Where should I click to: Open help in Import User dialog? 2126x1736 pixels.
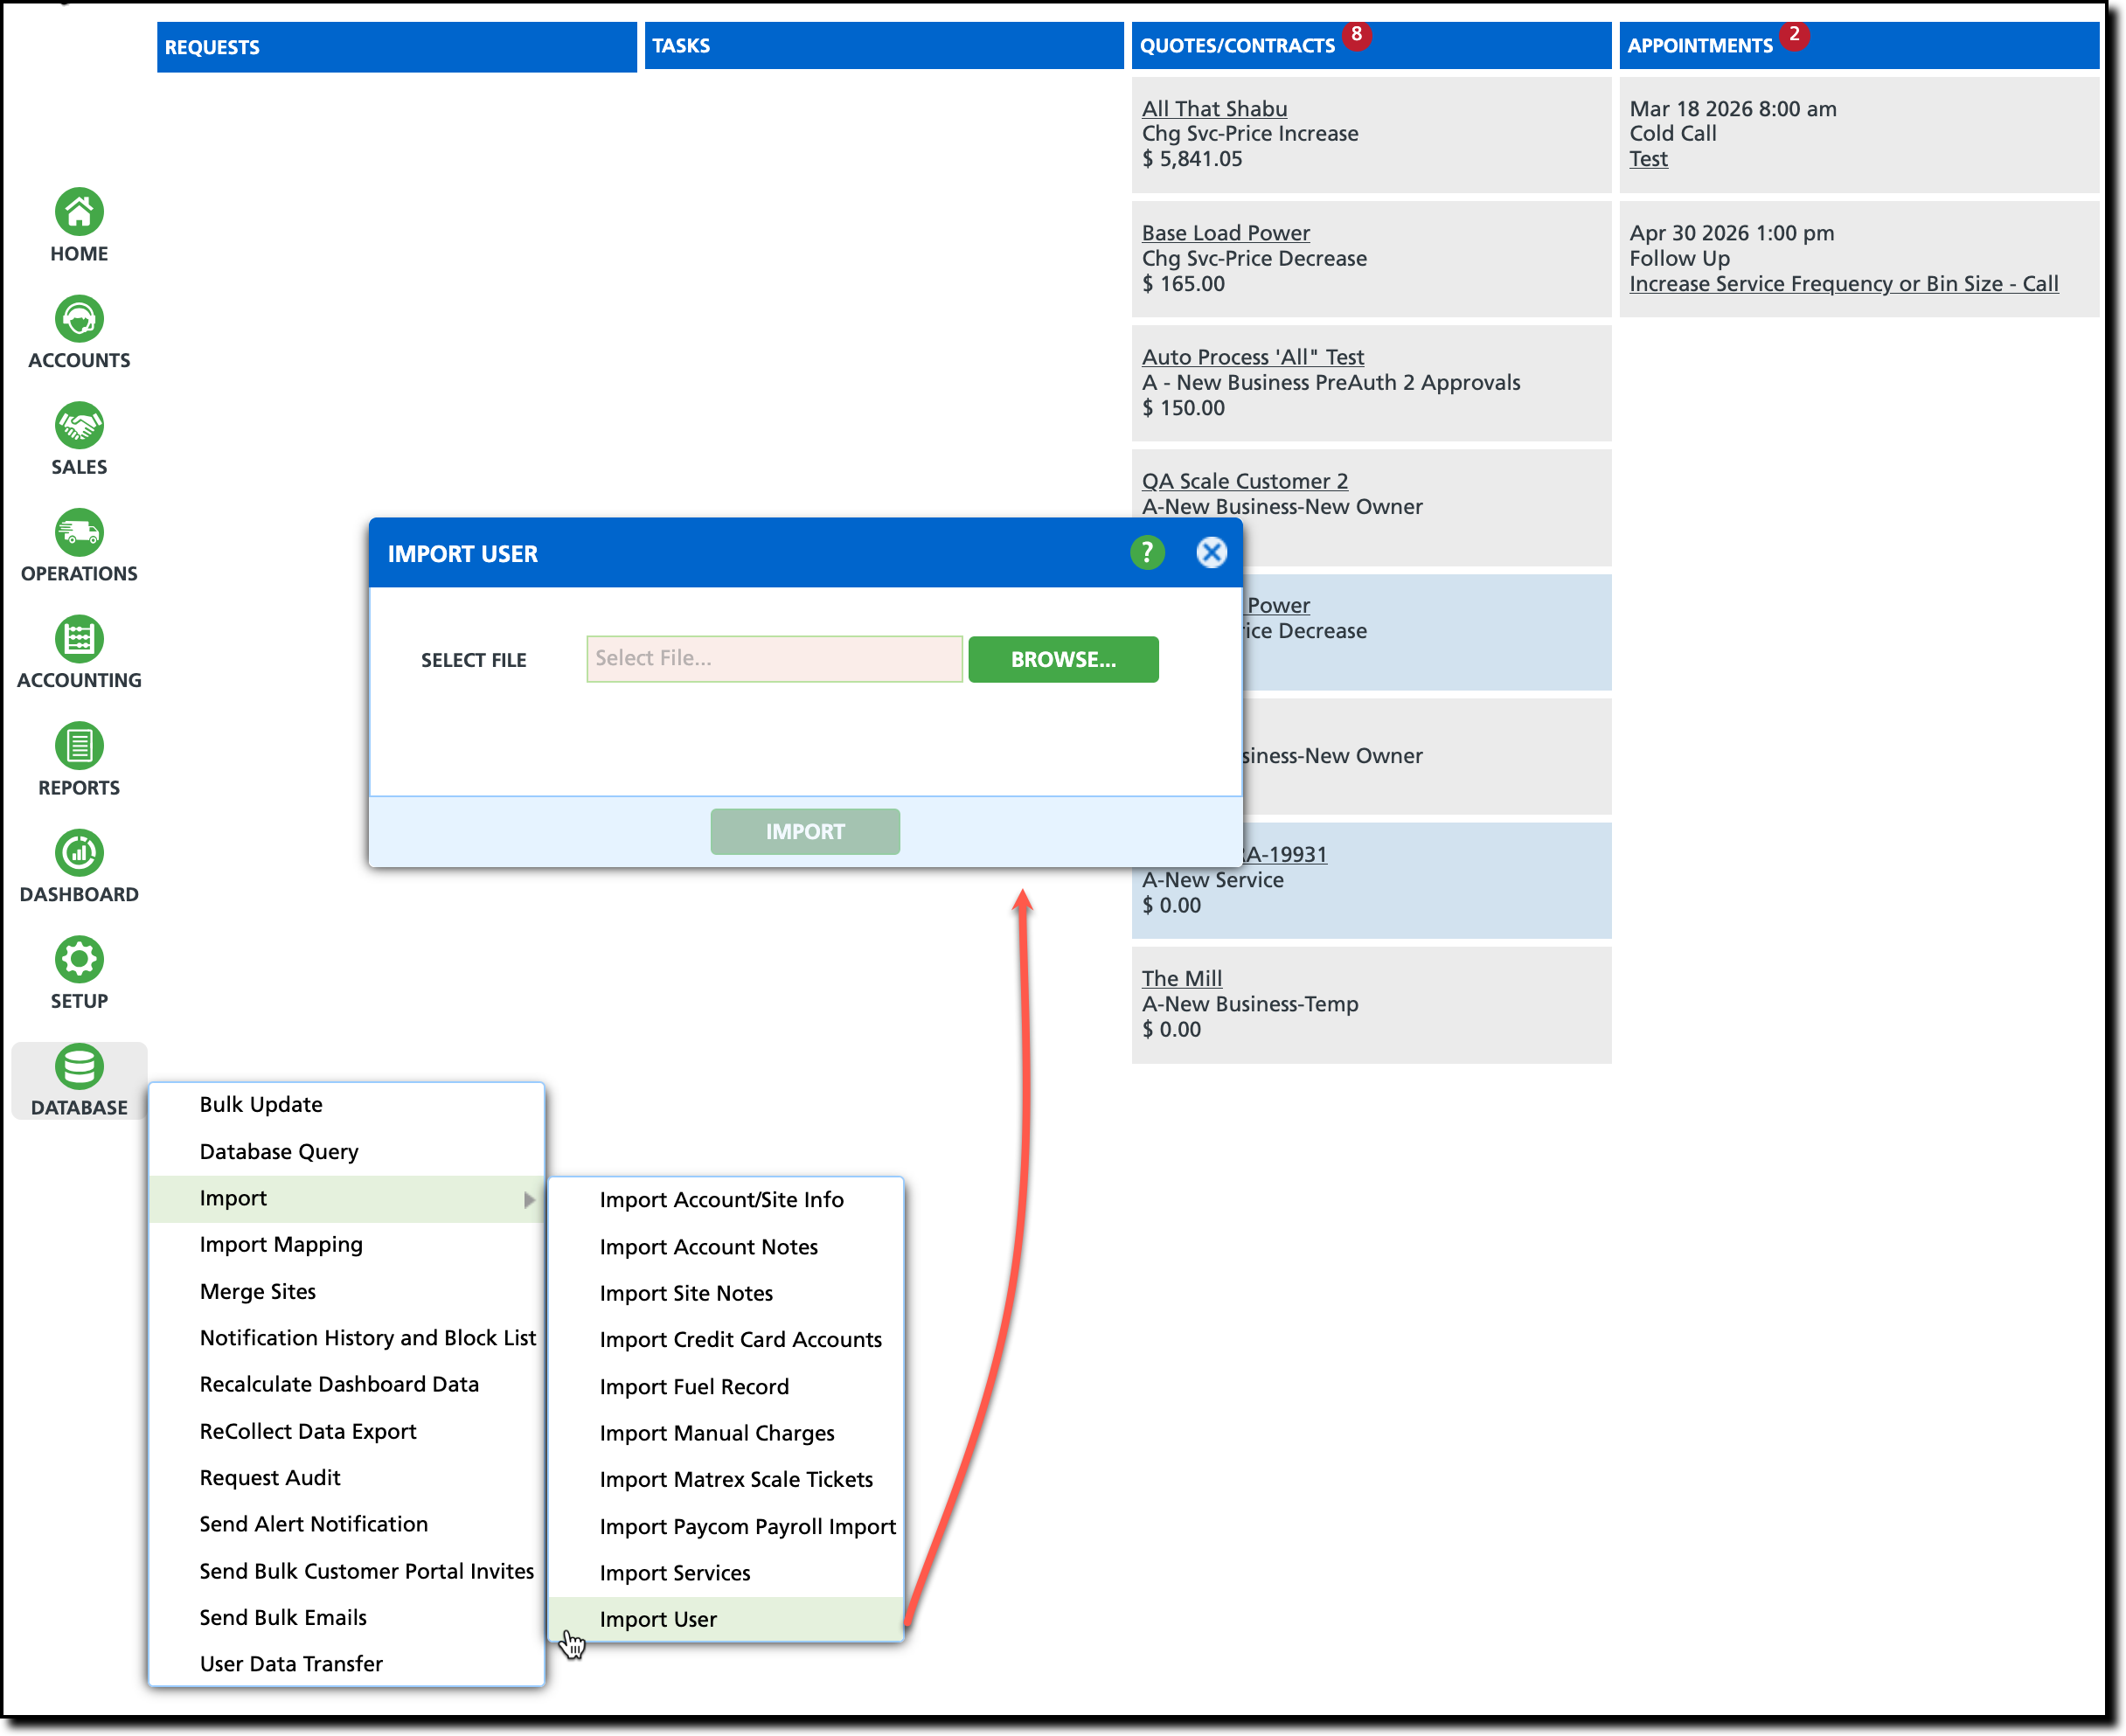(1147, 552)
